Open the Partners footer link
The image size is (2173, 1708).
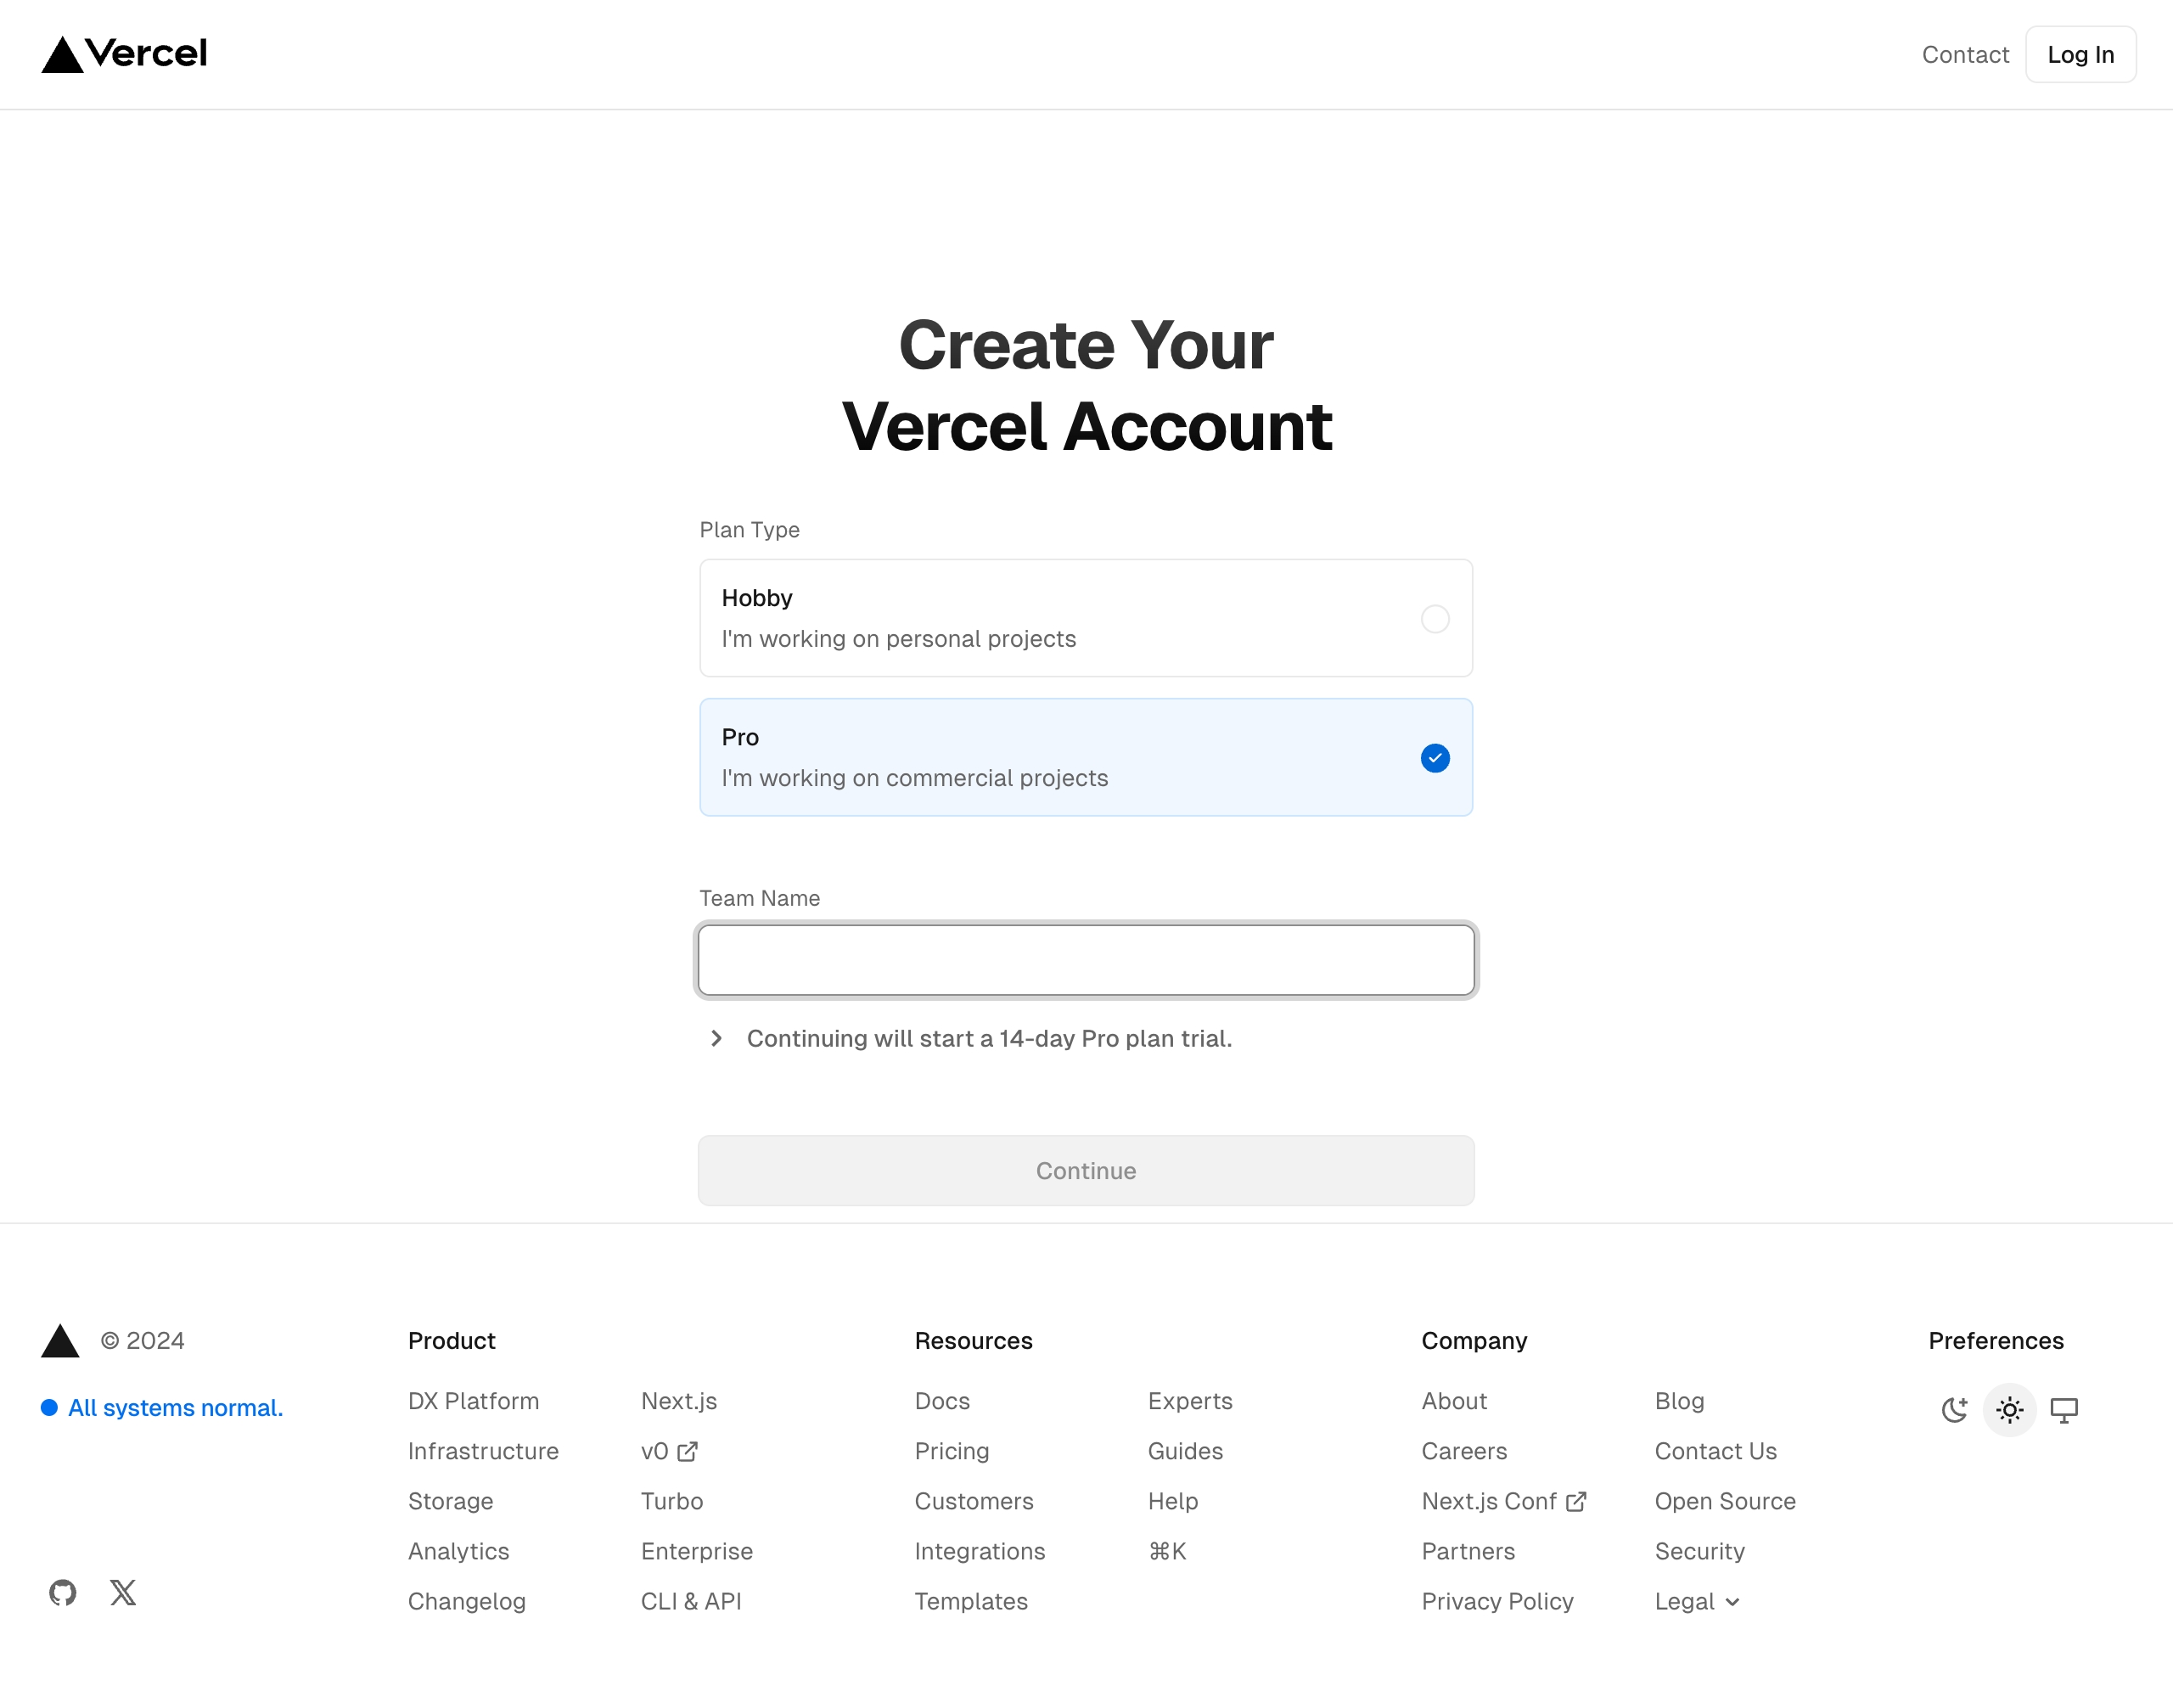coord(1468,1551)
